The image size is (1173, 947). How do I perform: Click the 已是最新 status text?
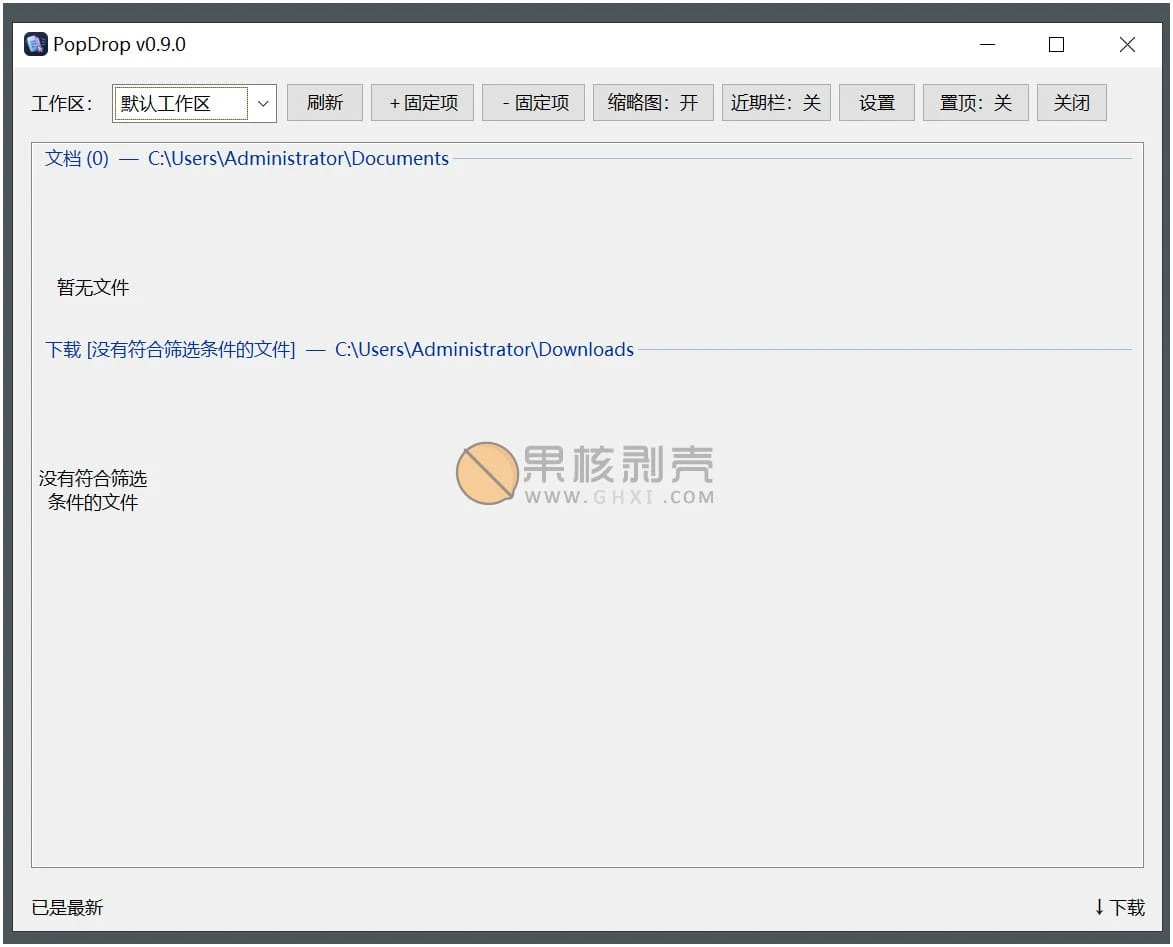click(x=67, y=907)
